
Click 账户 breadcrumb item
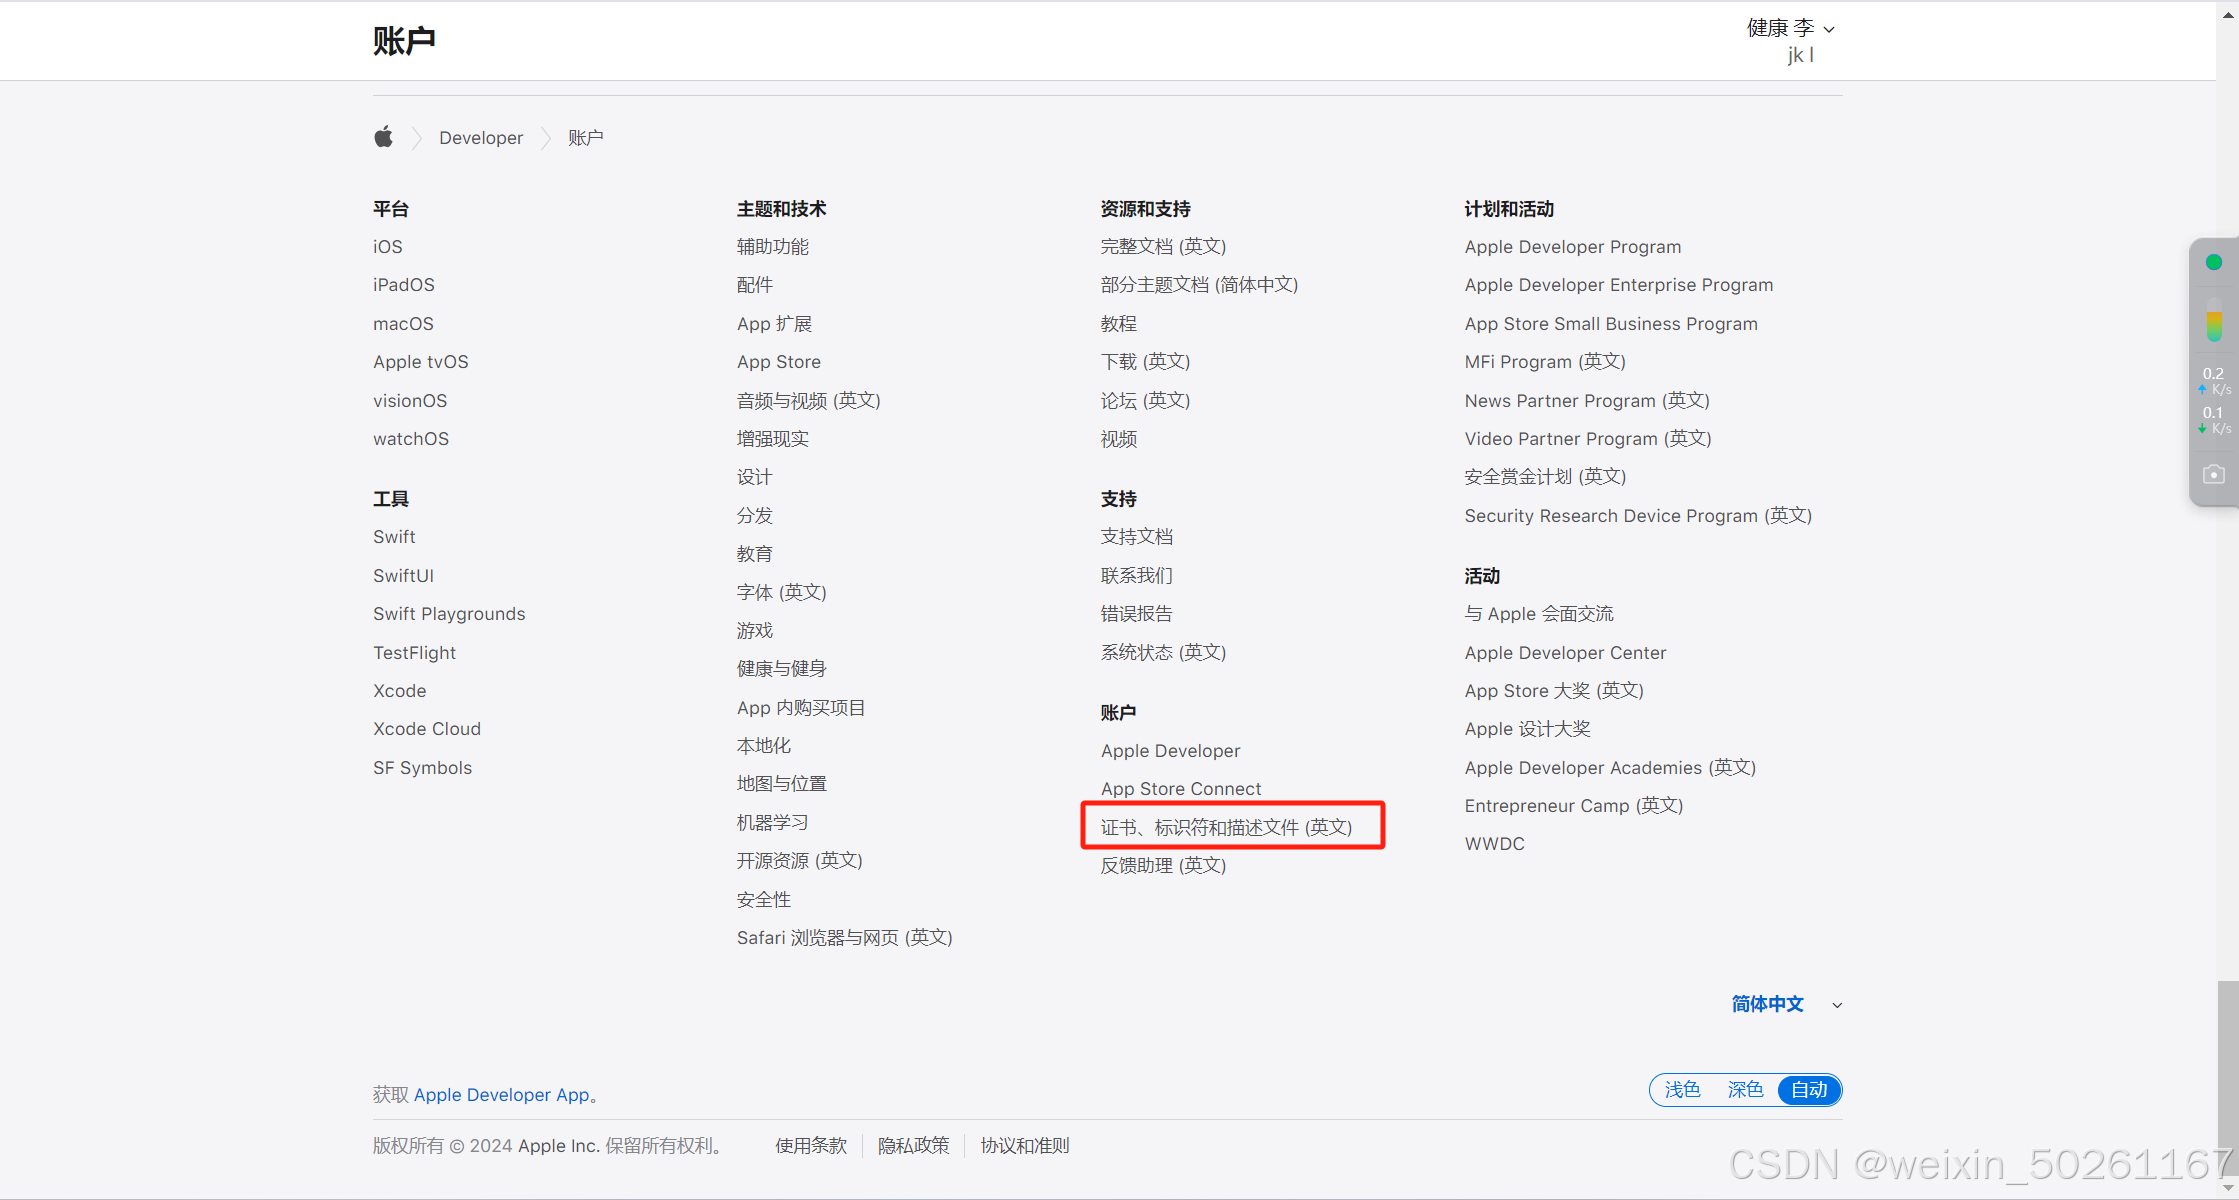[x=586, y=138]
